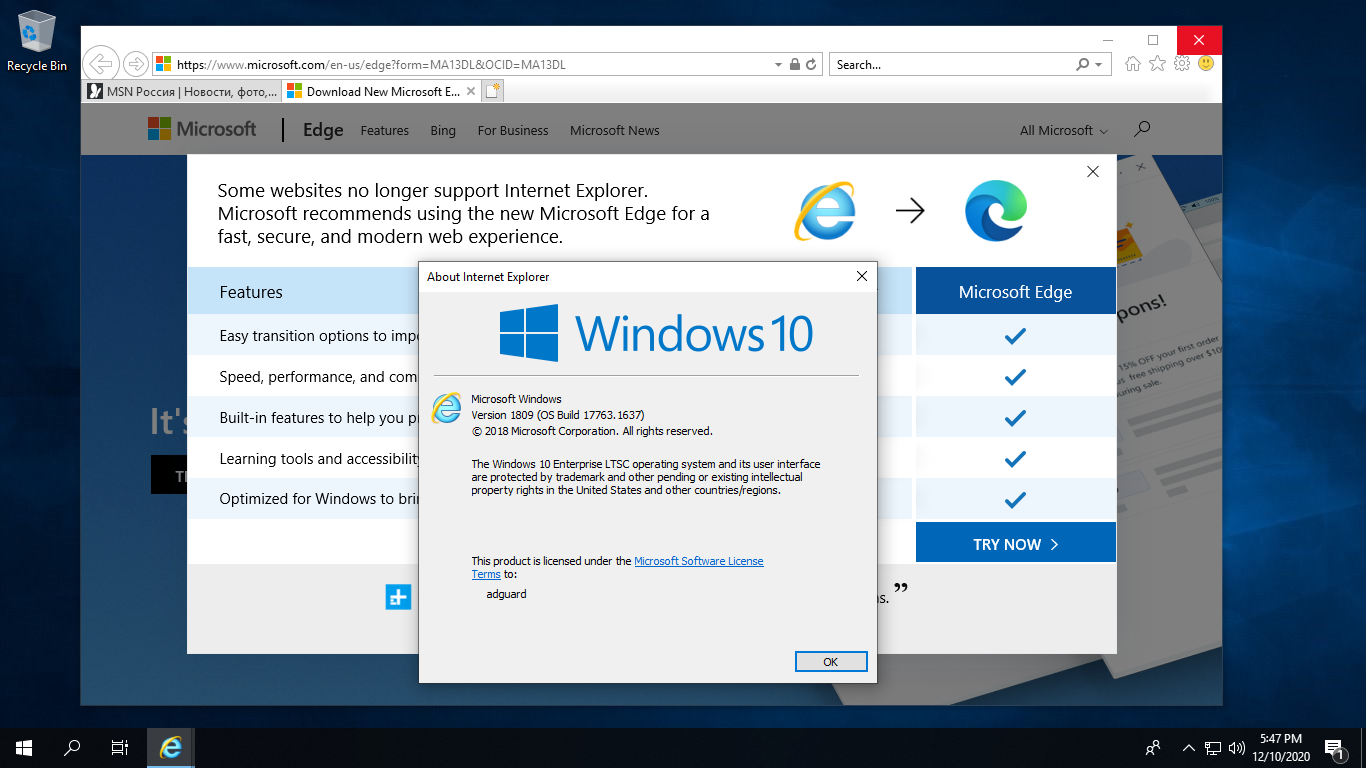Image resolution: width=1366 pixels, height=768 pixels.
Task: Open the Microsoft Software License link
Action: [698, 561]
